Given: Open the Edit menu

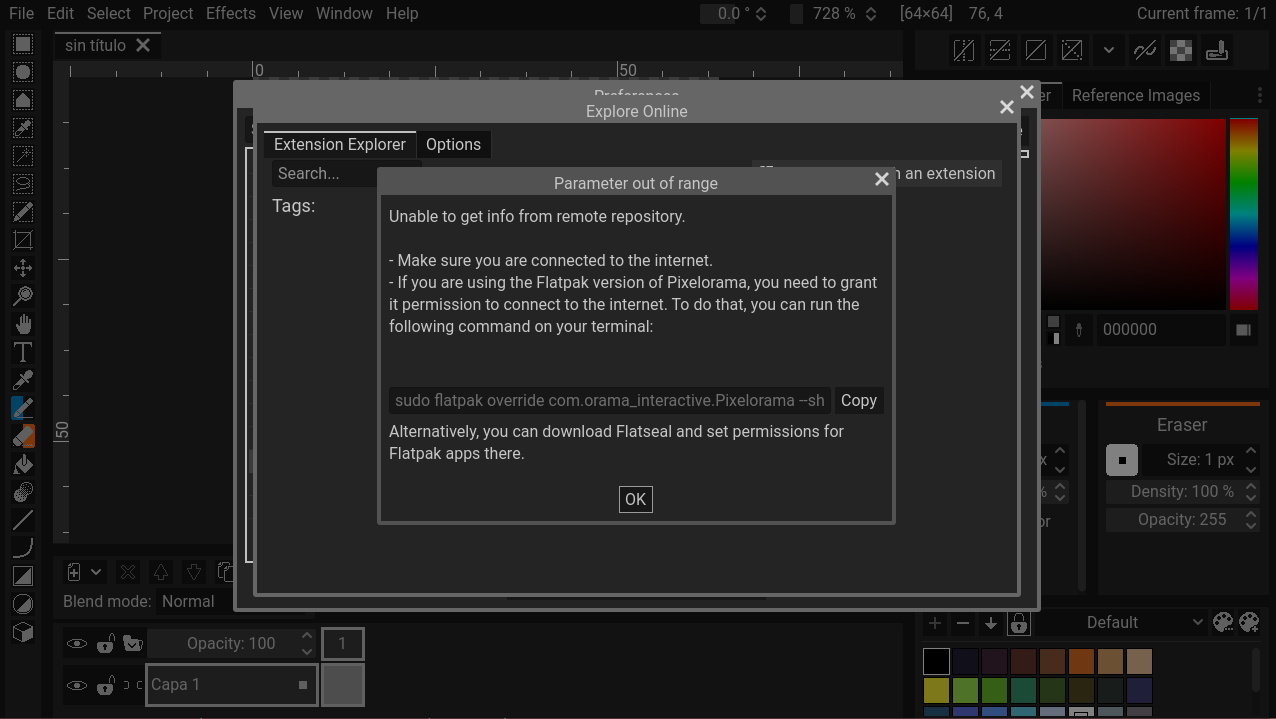Looking at the screenshot, I should click(60, 13).
